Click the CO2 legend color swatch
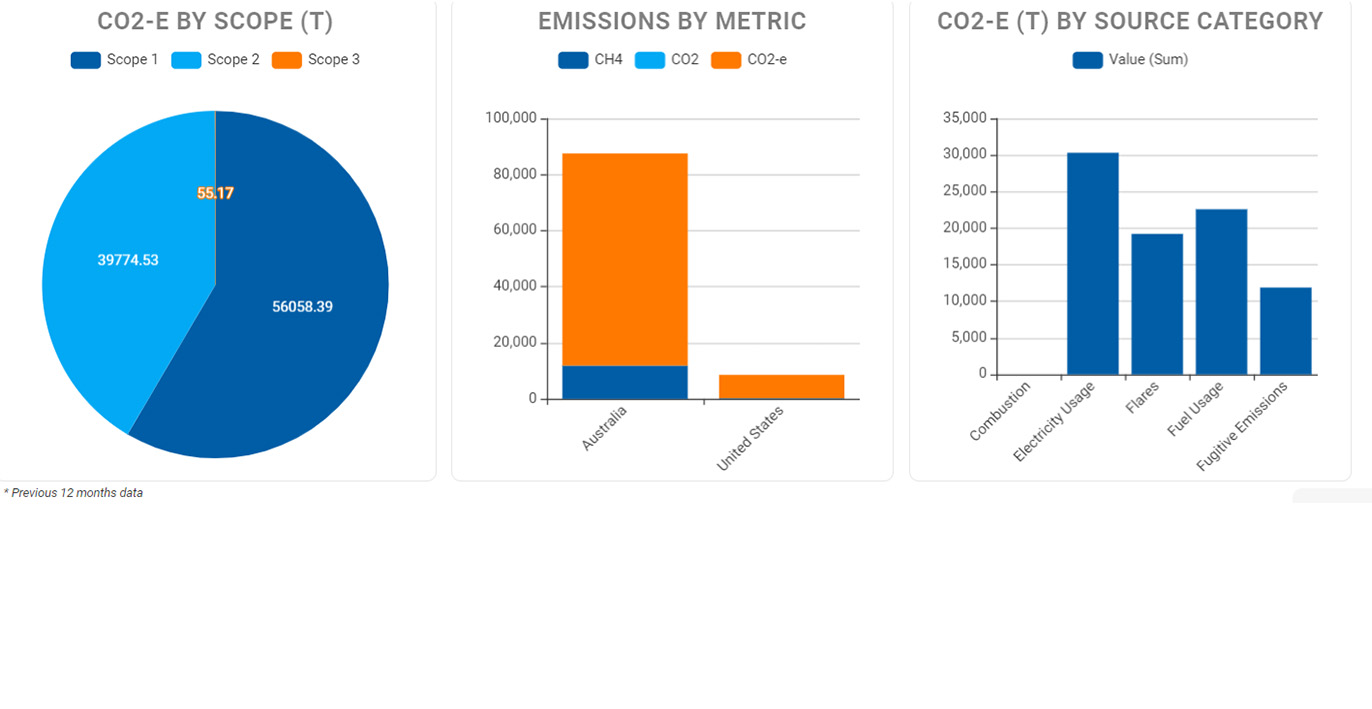 pos(650,60)
